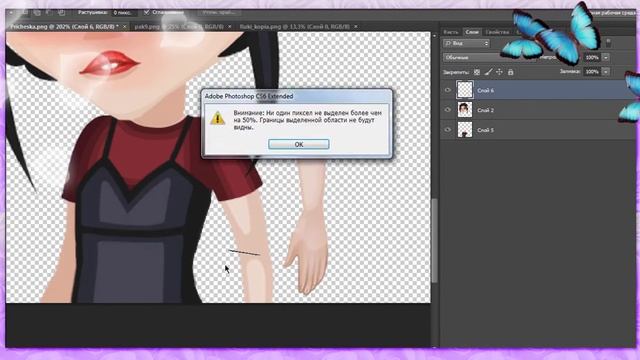Close the ttaki_kopia.png document tab
Image resolution: width=640 pixels, height=360 pixels.
[356, 27]
